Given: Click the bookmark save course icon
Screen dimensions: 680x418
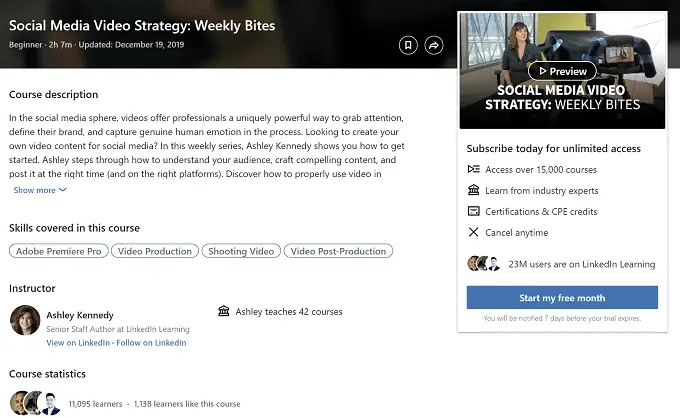Looking at the screenshot, I should click(x=407, y=45).
